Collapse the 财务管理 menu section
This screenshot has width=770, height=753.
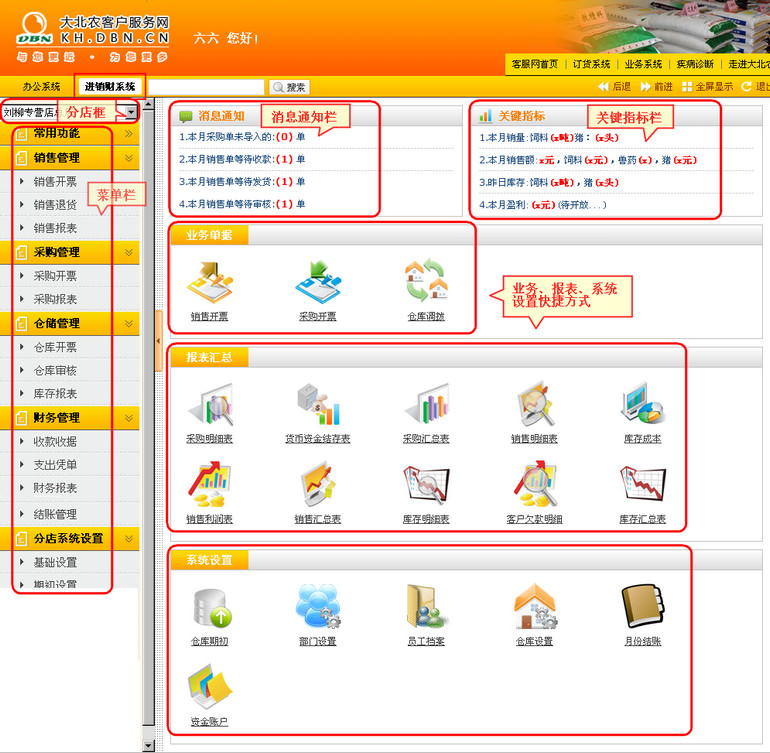129,418
